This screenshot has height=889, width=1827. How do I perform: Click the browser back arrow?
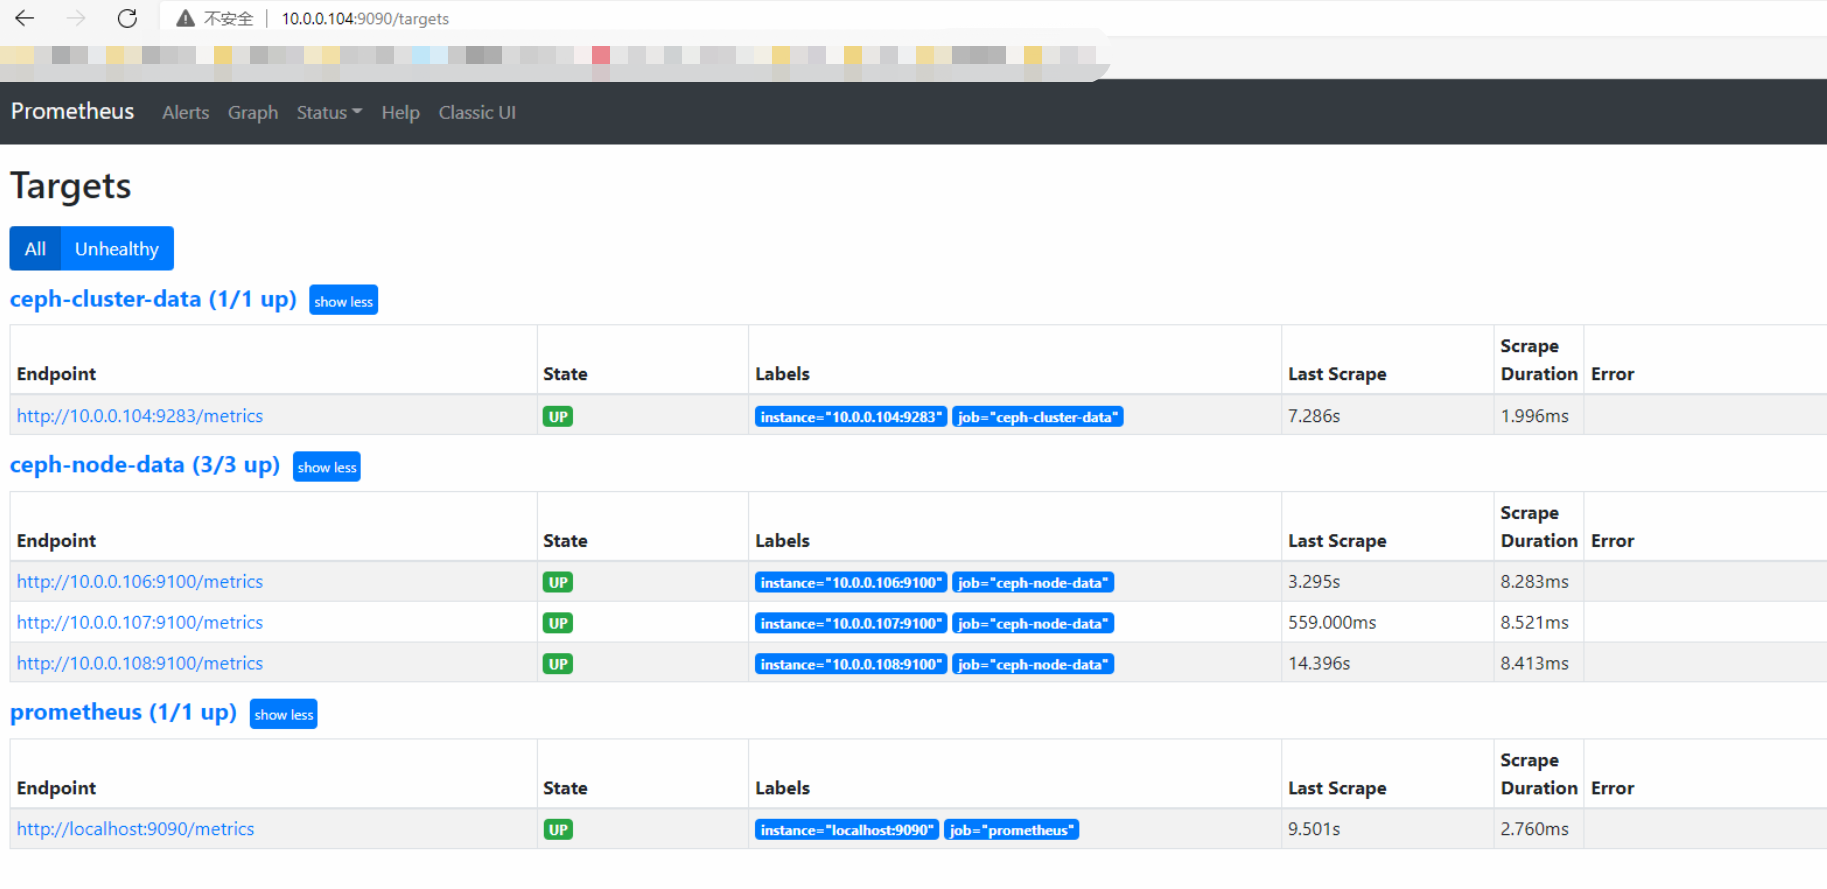[x=25, y=18]
